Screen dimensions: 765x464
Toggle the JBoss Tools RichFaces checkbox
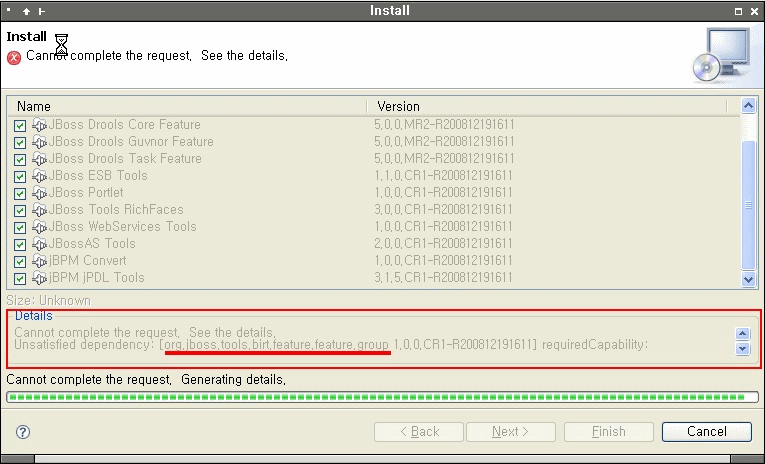point(20,211)
